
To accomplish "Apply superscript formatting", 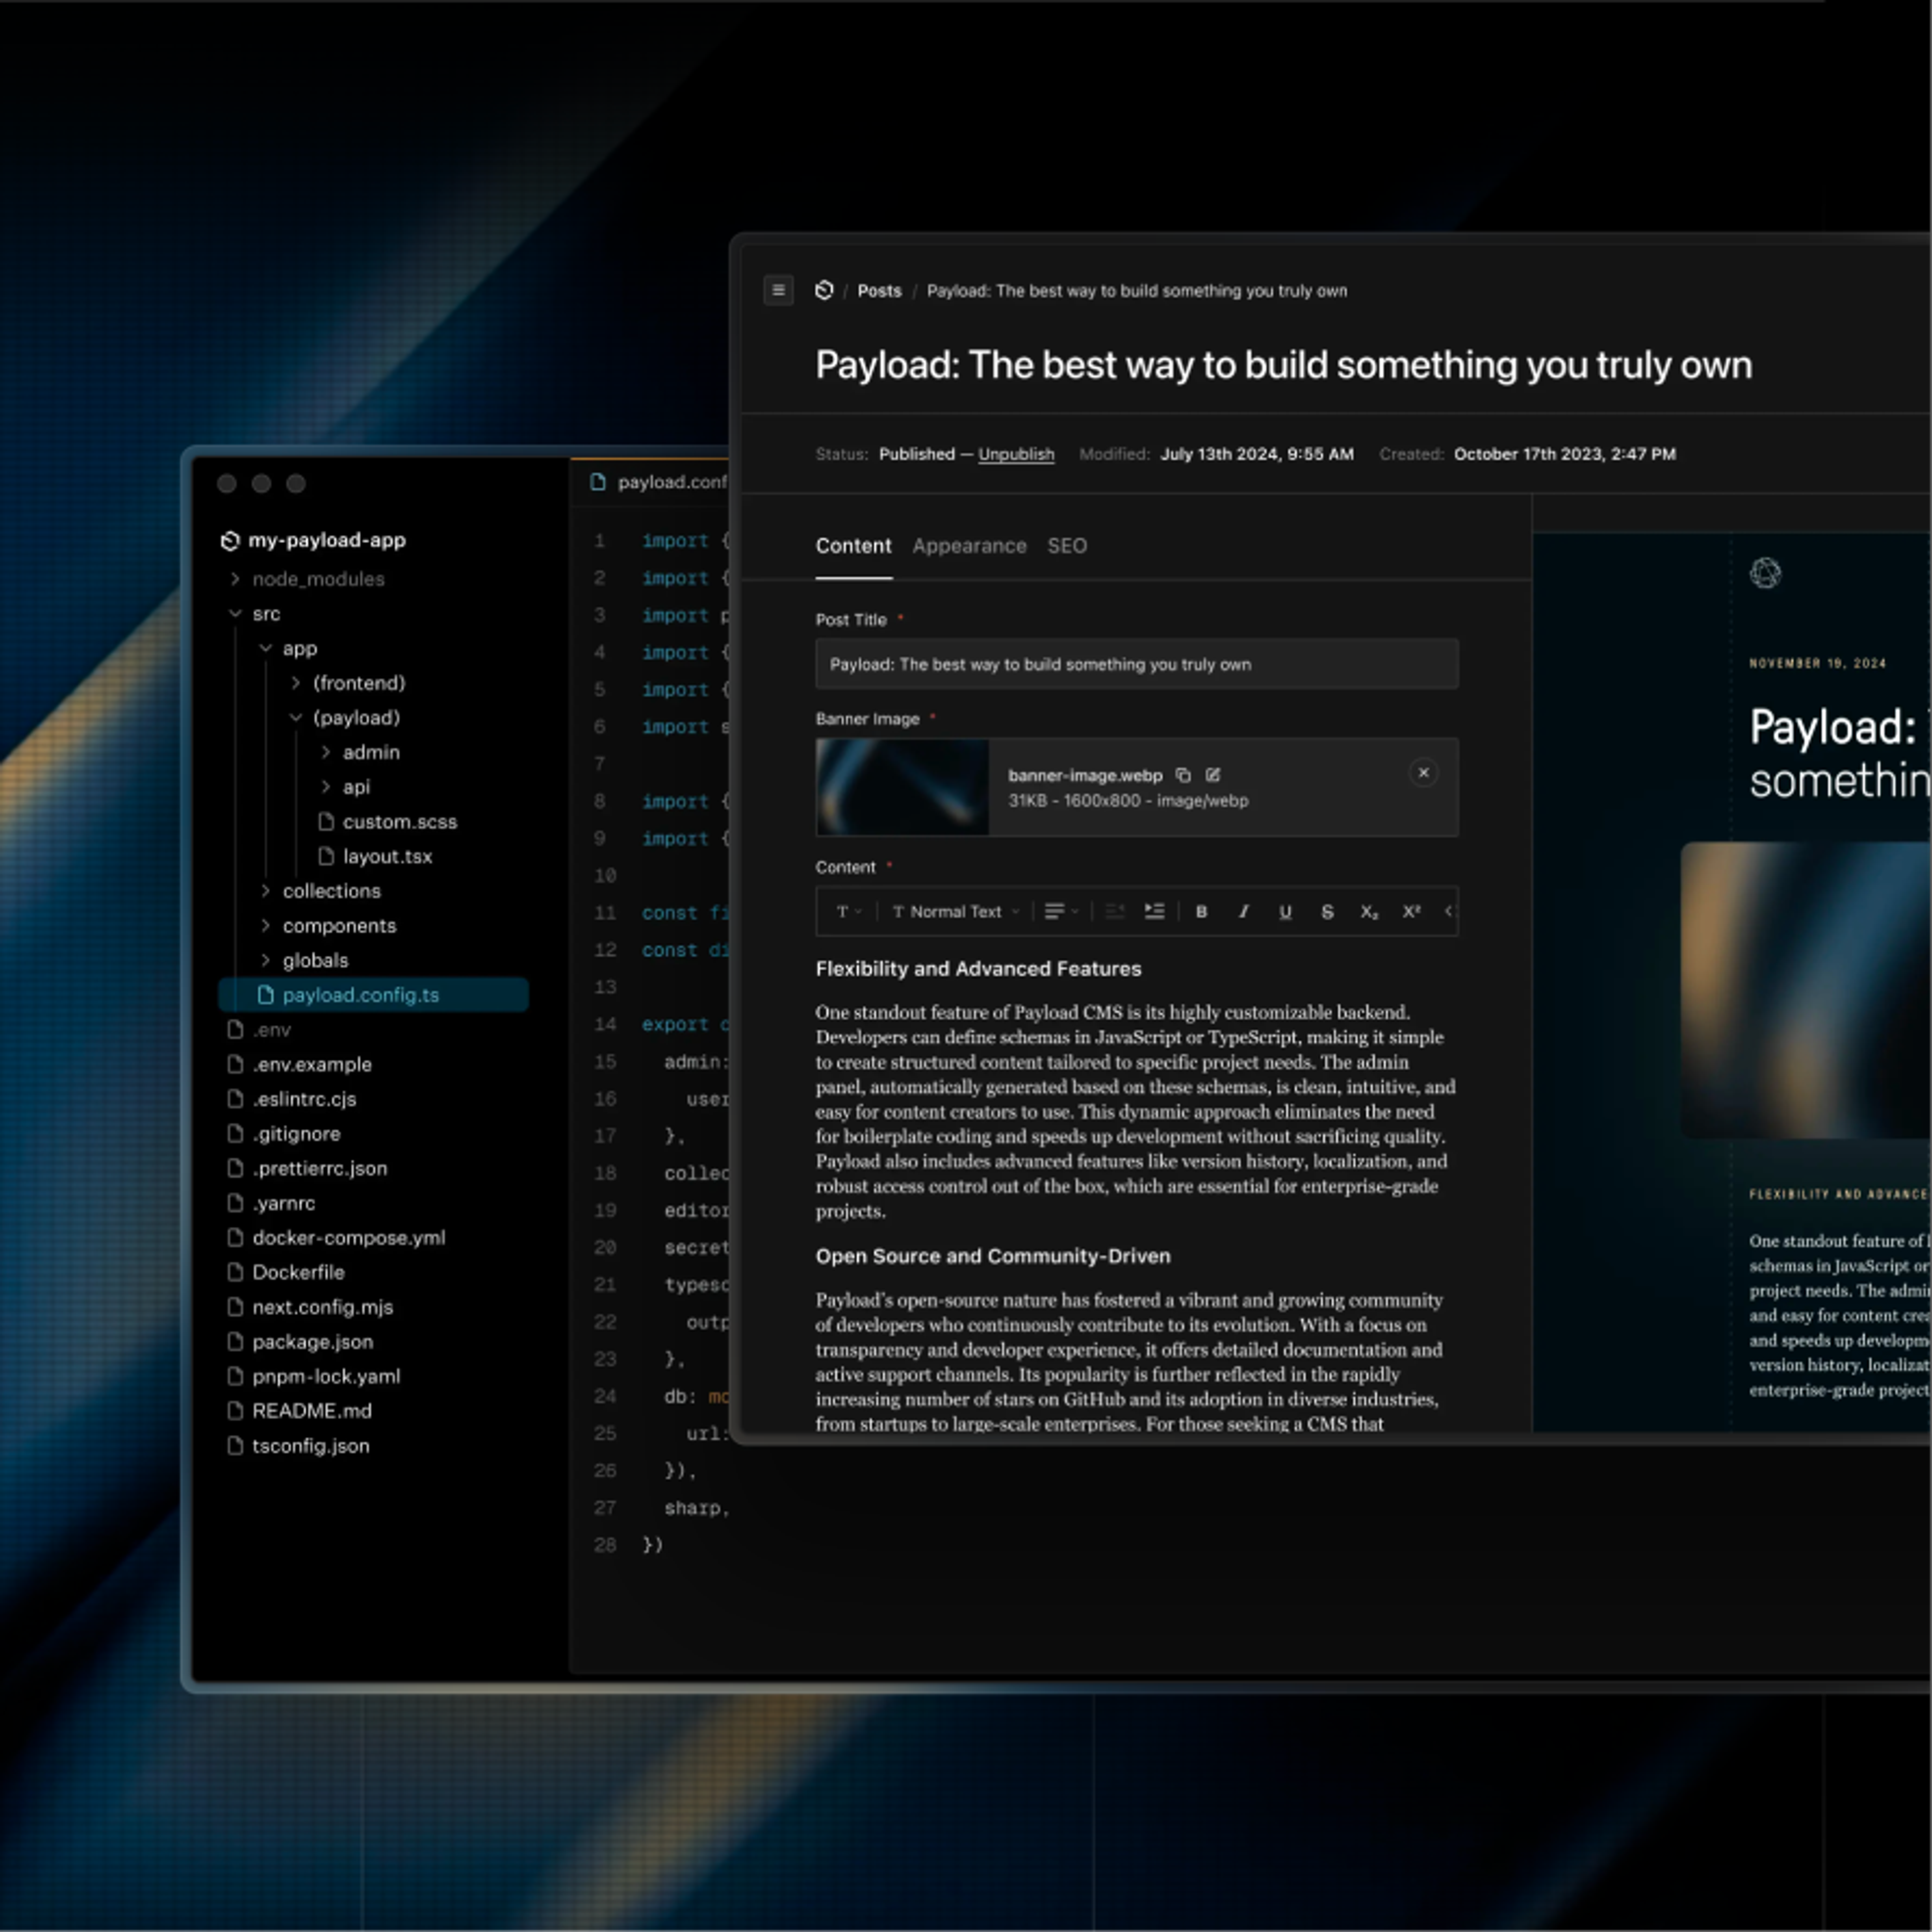I will pos(1411,912).
